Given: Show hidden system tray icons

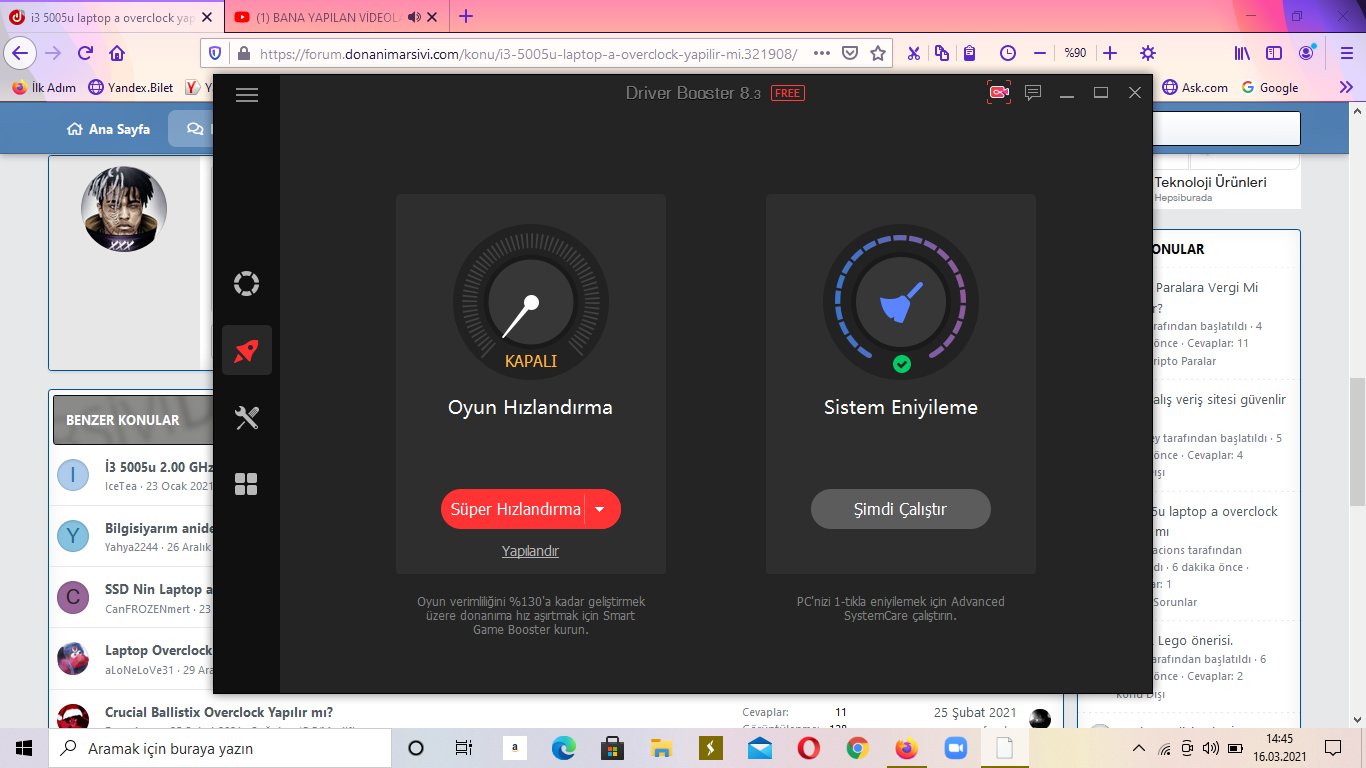Looking at the screenshot, I should coord(1139,748).
